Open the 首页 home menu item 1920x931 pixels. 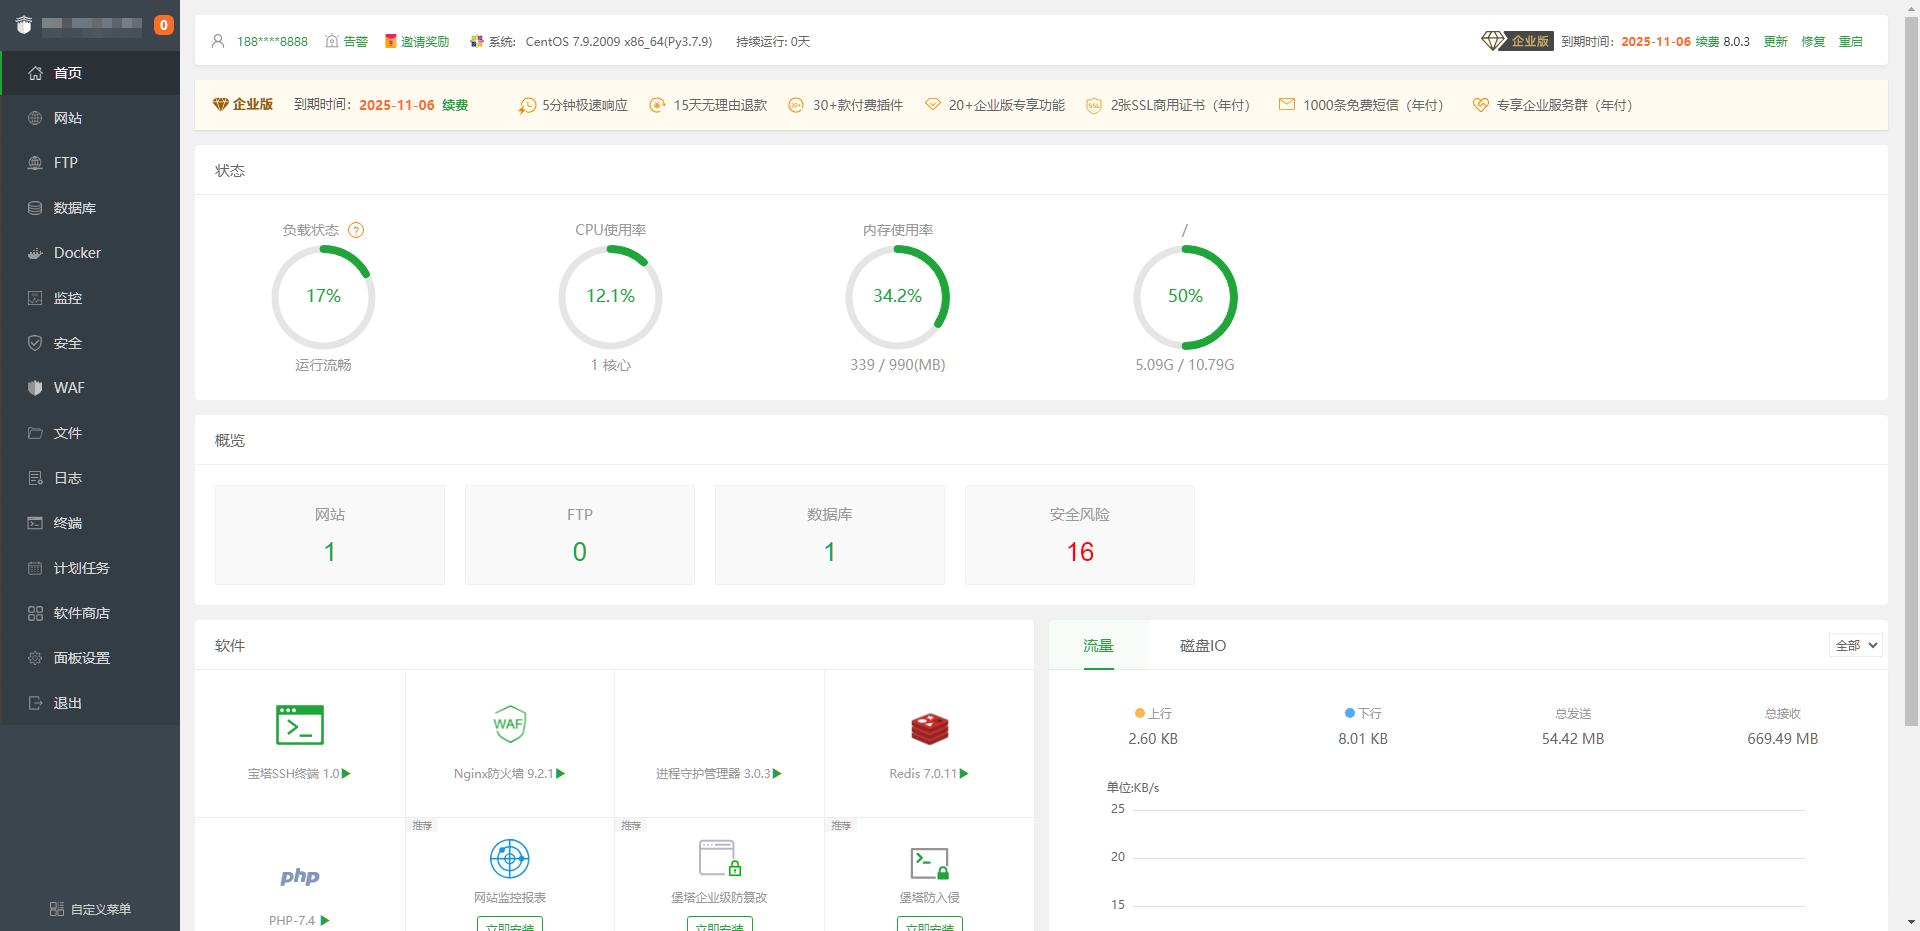coord(90,73)
